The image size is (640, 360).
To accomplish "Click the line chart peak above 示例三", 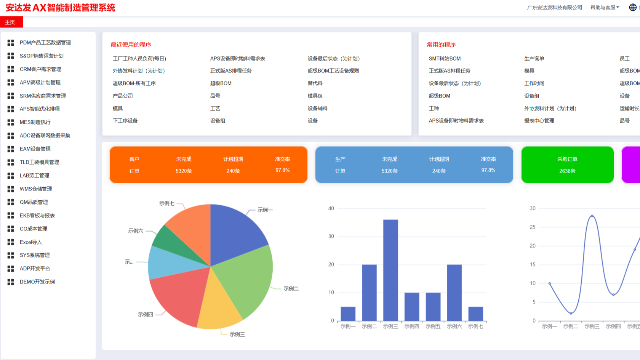I will [x=592, y=216].
